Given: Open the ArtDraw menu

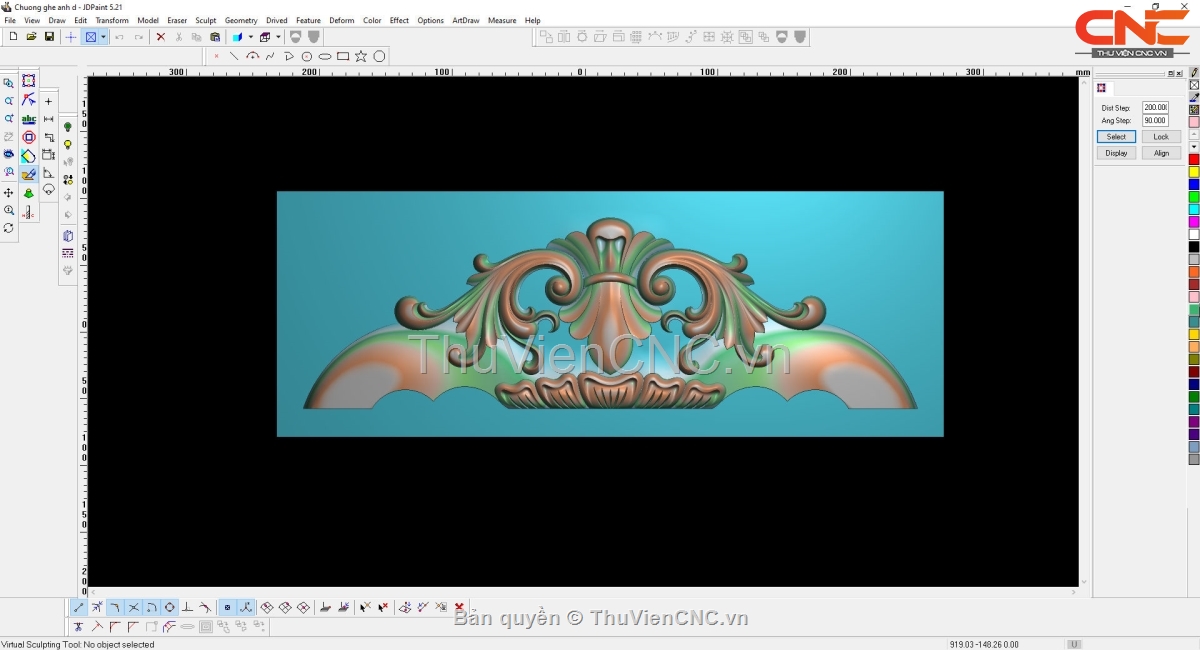Looking at the screenshot, I should 465,20.
